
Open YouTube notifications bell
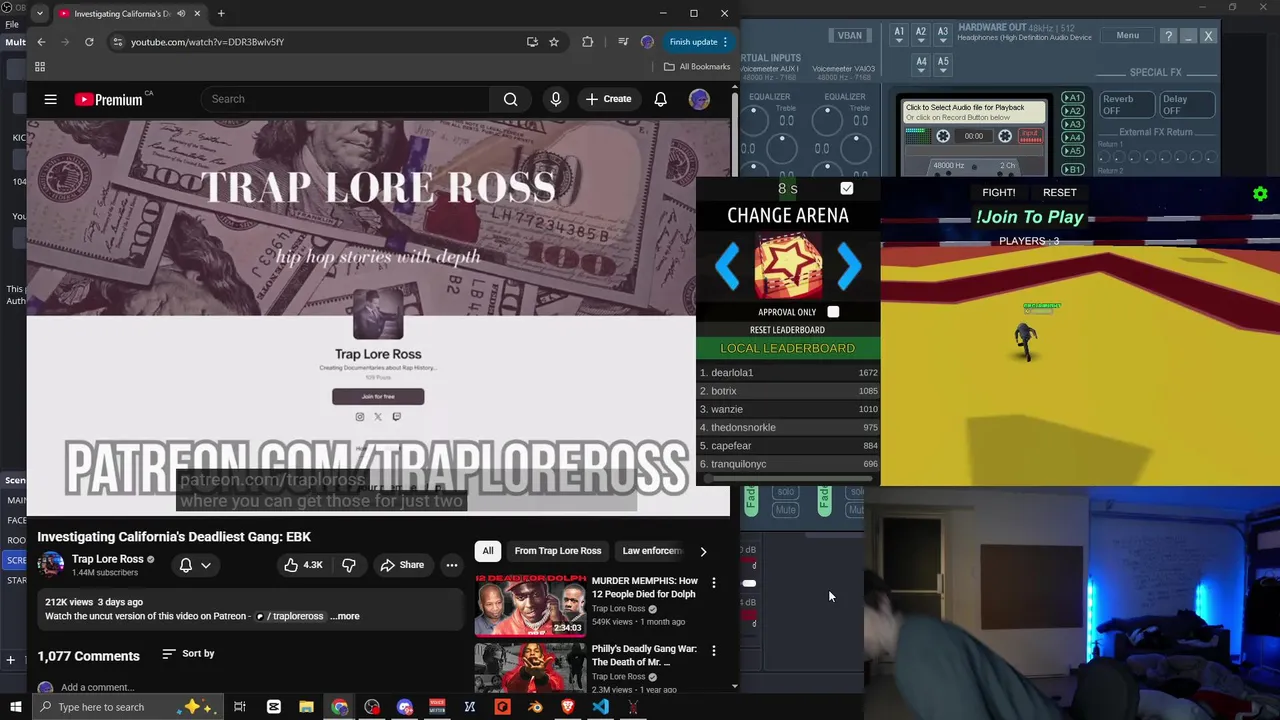[x=660, y=99]
